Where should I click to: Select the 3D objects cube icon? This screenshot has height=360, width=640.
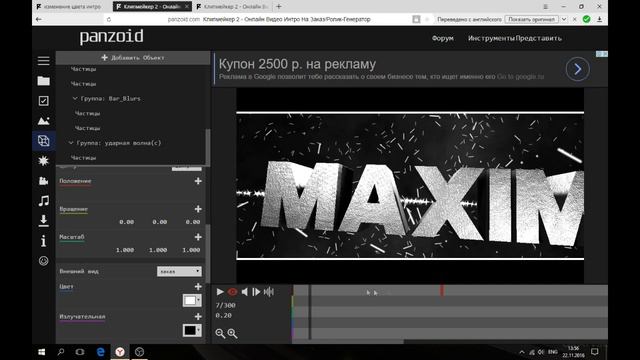[44, 141]
